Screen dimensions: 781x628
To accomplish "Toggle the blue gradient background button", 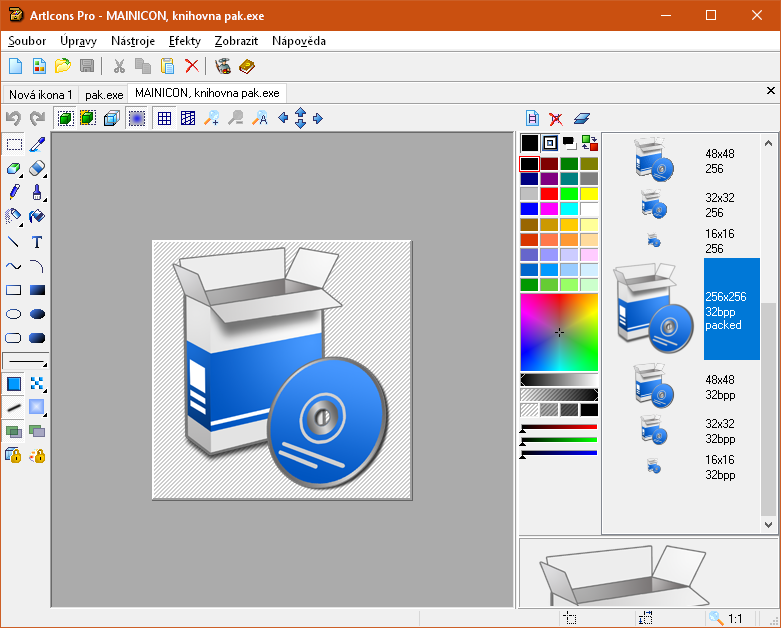I will pos(136,118).
